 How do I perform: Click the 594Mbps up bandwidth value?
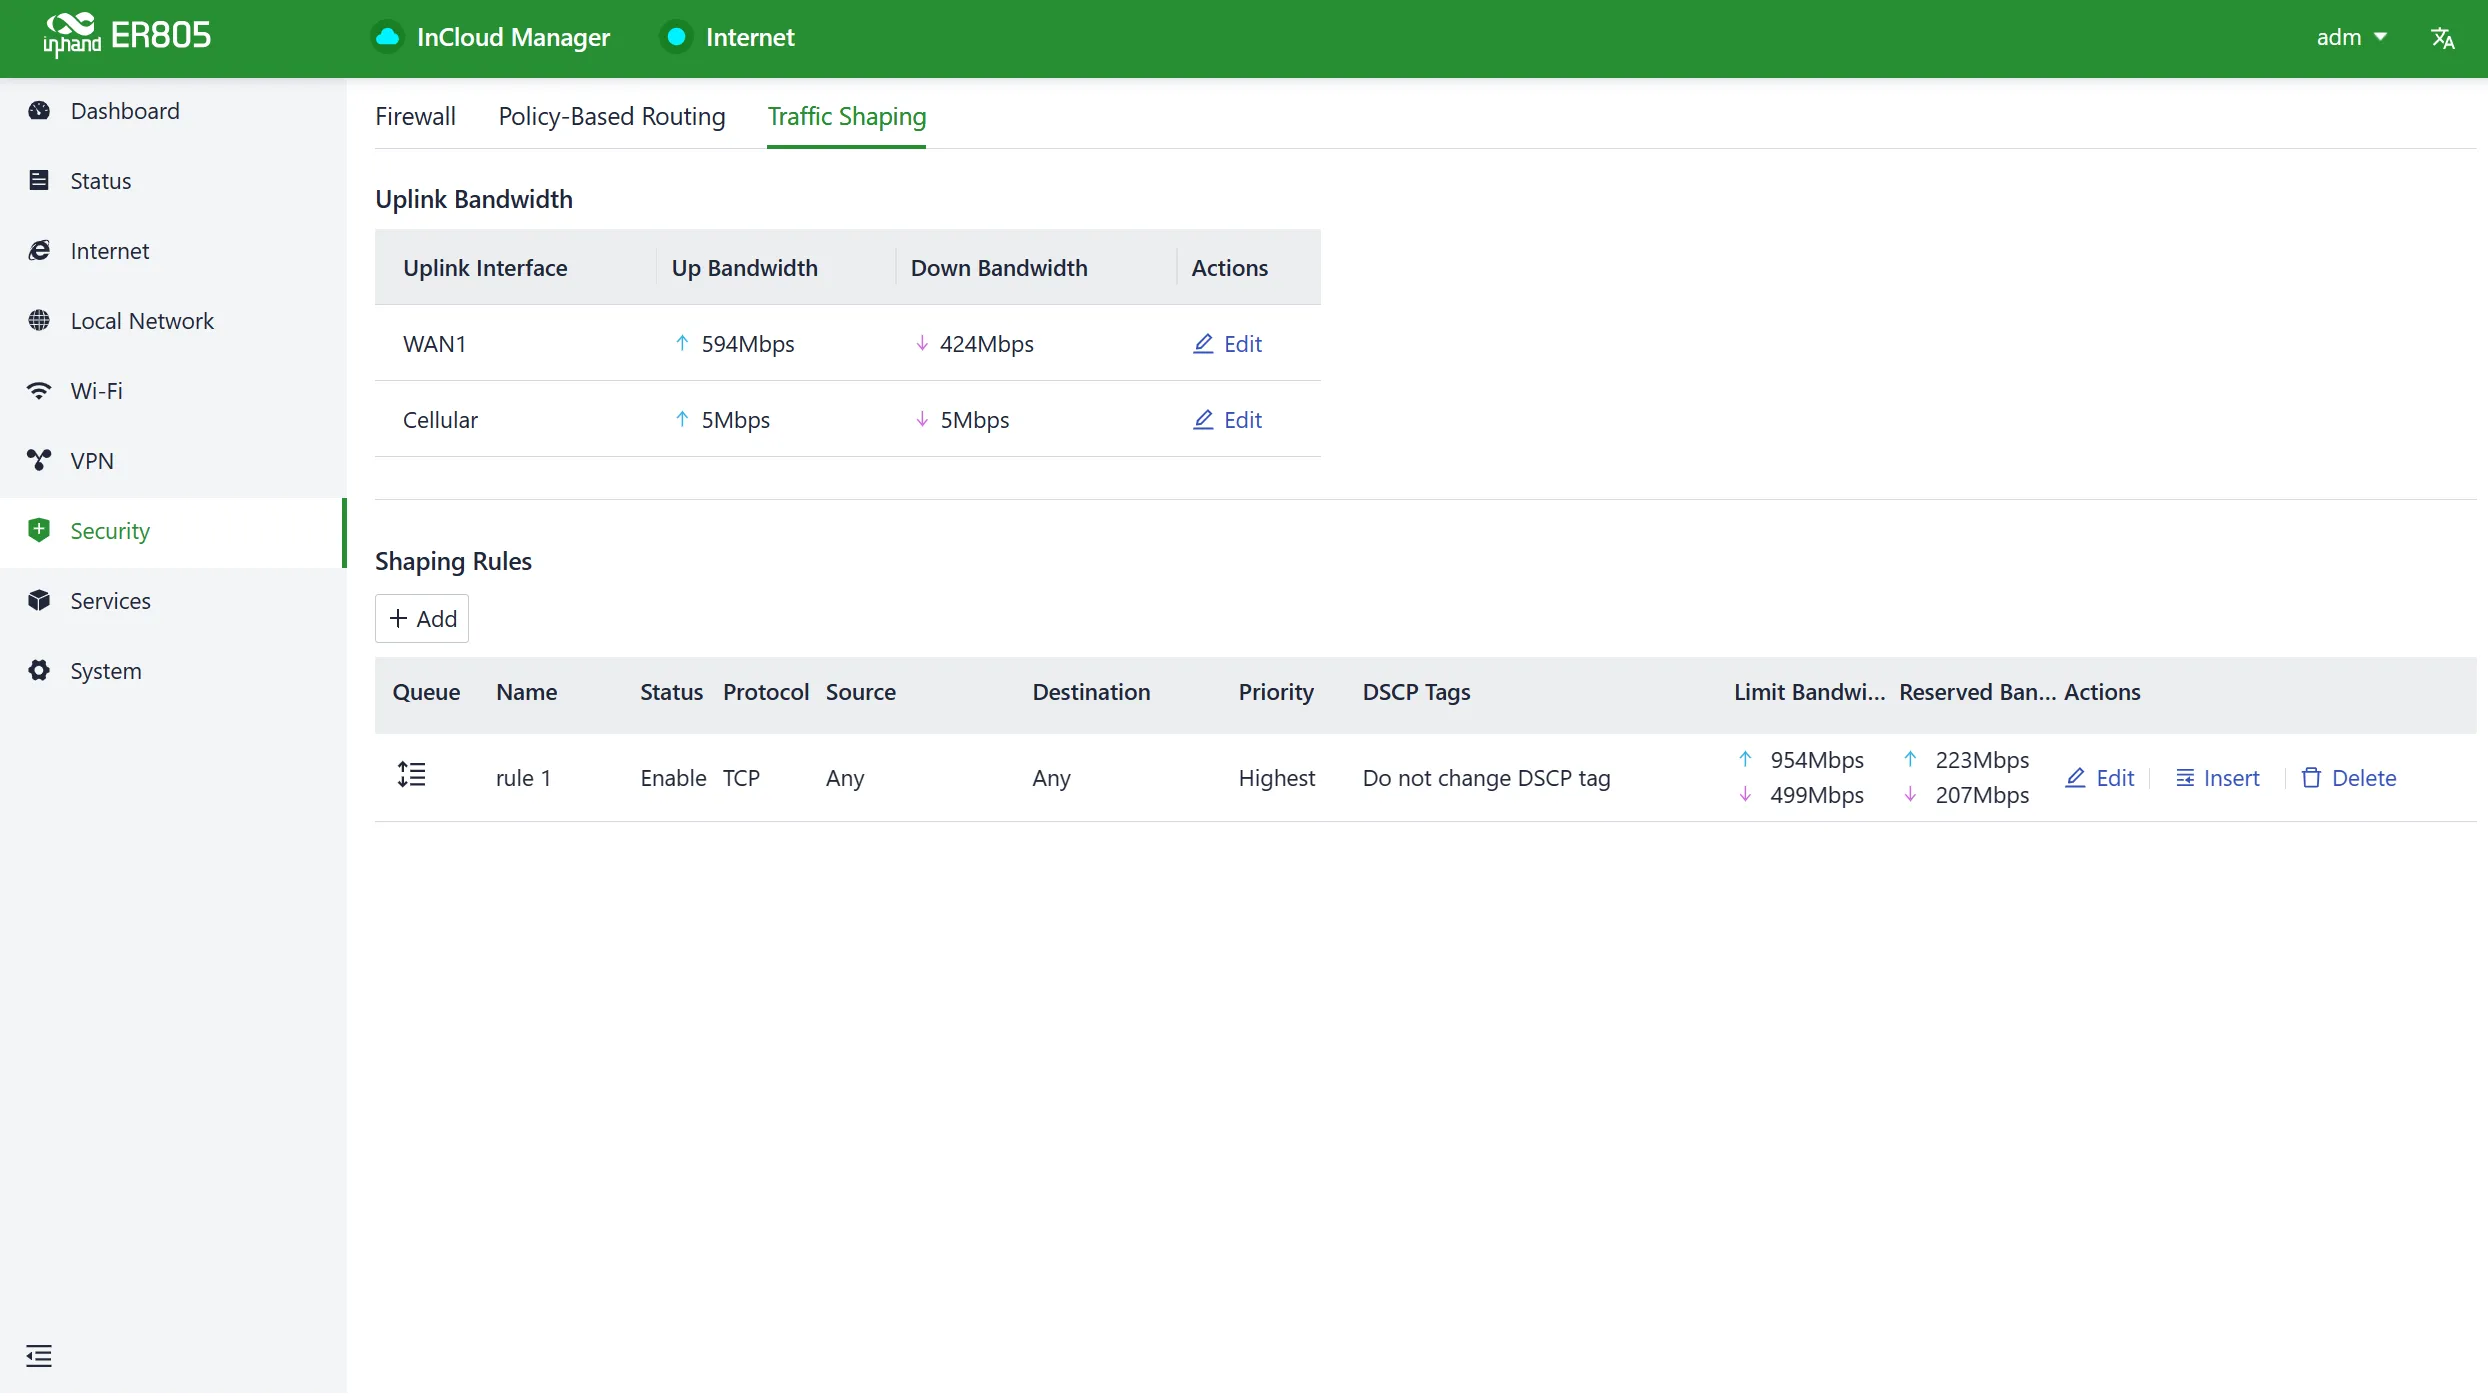(x=748, y=344)
